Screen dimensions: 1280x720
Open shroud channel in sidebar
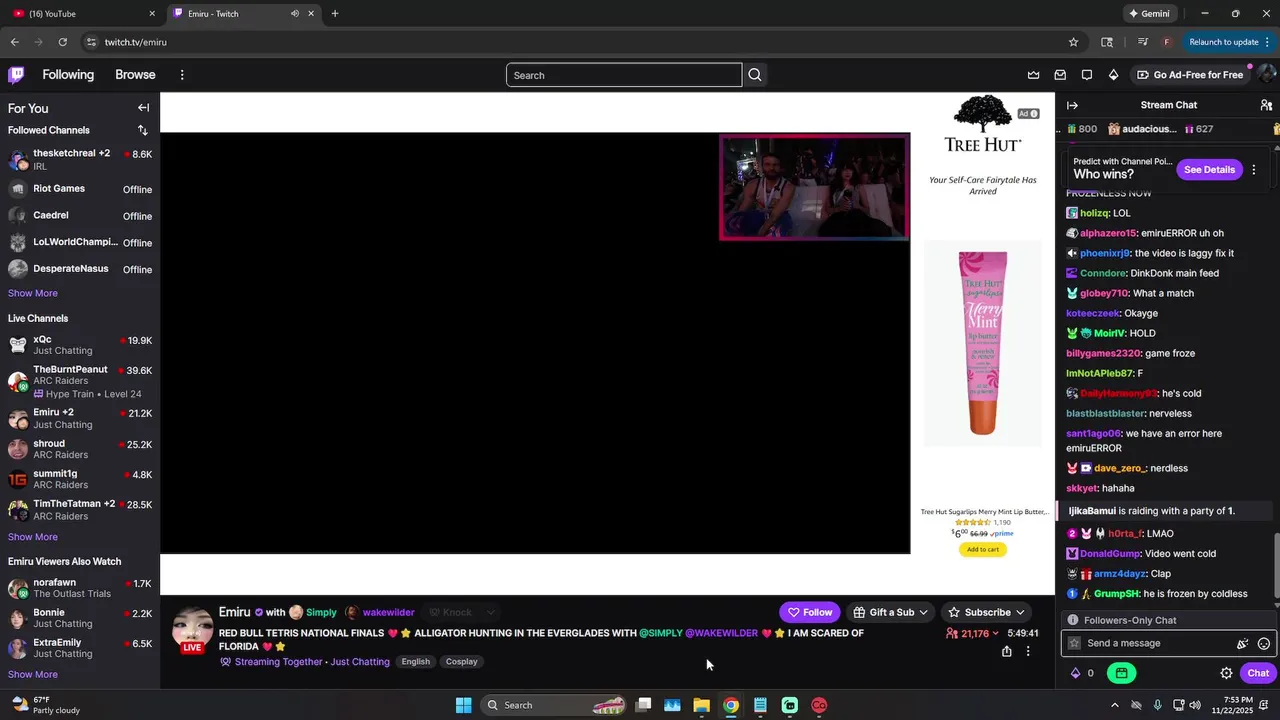[80, 449]
